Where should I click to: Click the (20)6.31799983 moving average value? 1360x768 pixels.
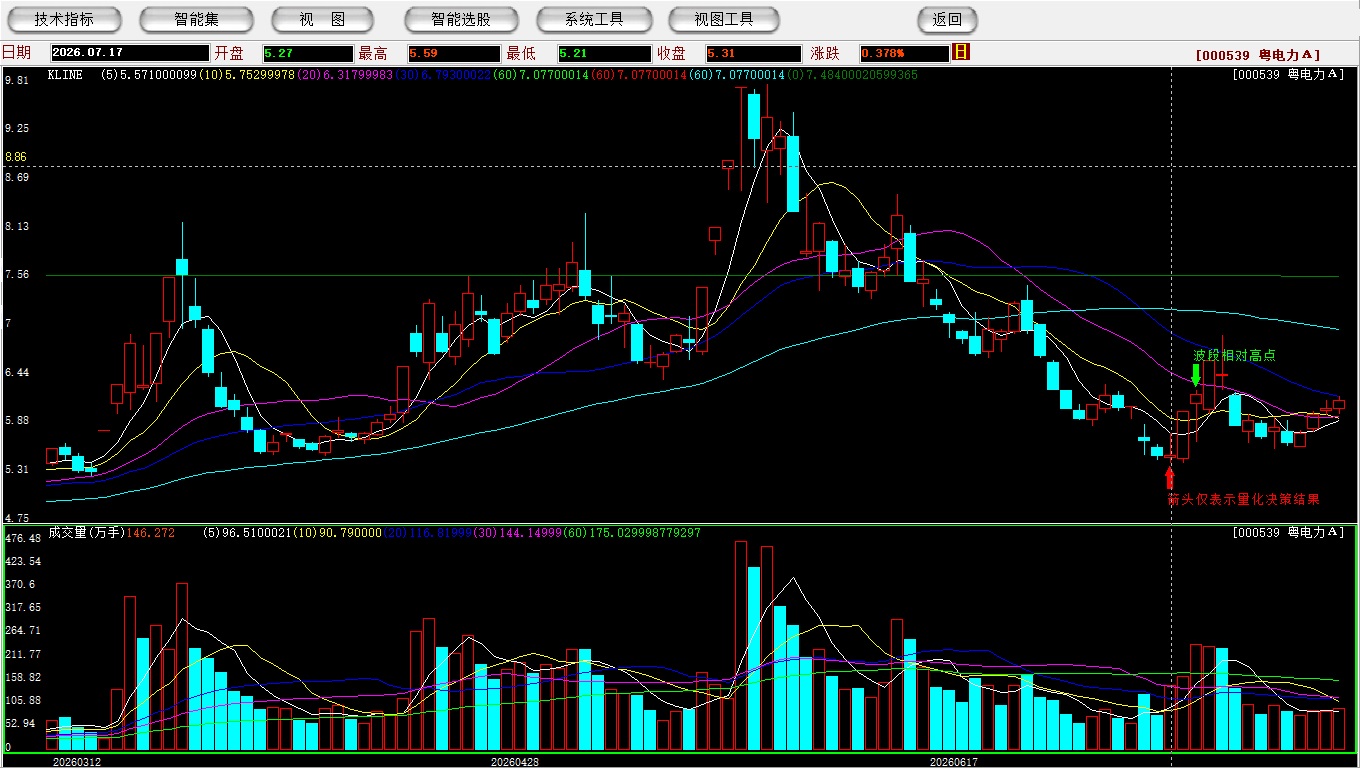pyautogui.click(x=343, y=75)
